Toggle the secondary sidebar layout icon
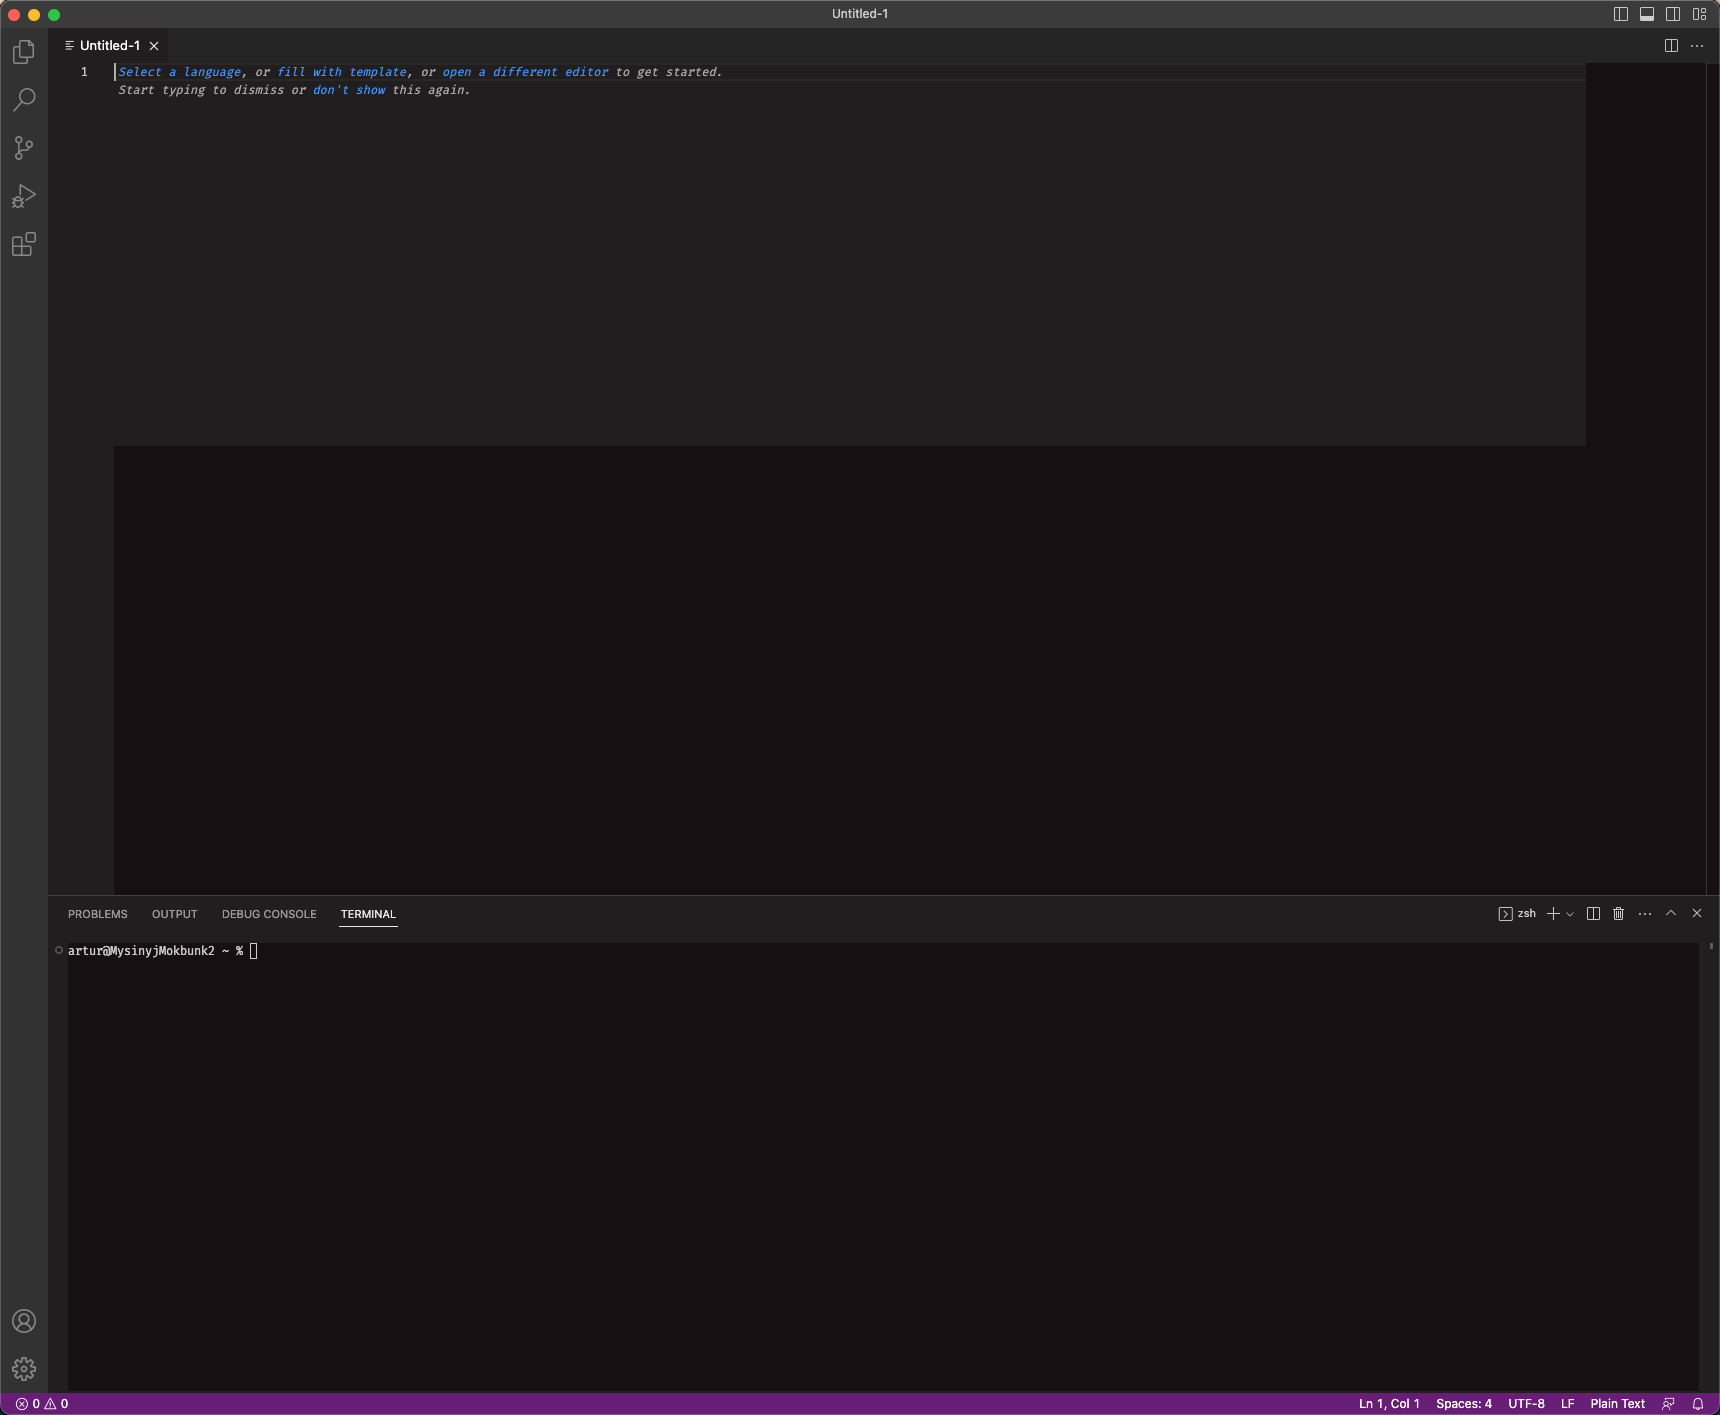 point(1671,13)
